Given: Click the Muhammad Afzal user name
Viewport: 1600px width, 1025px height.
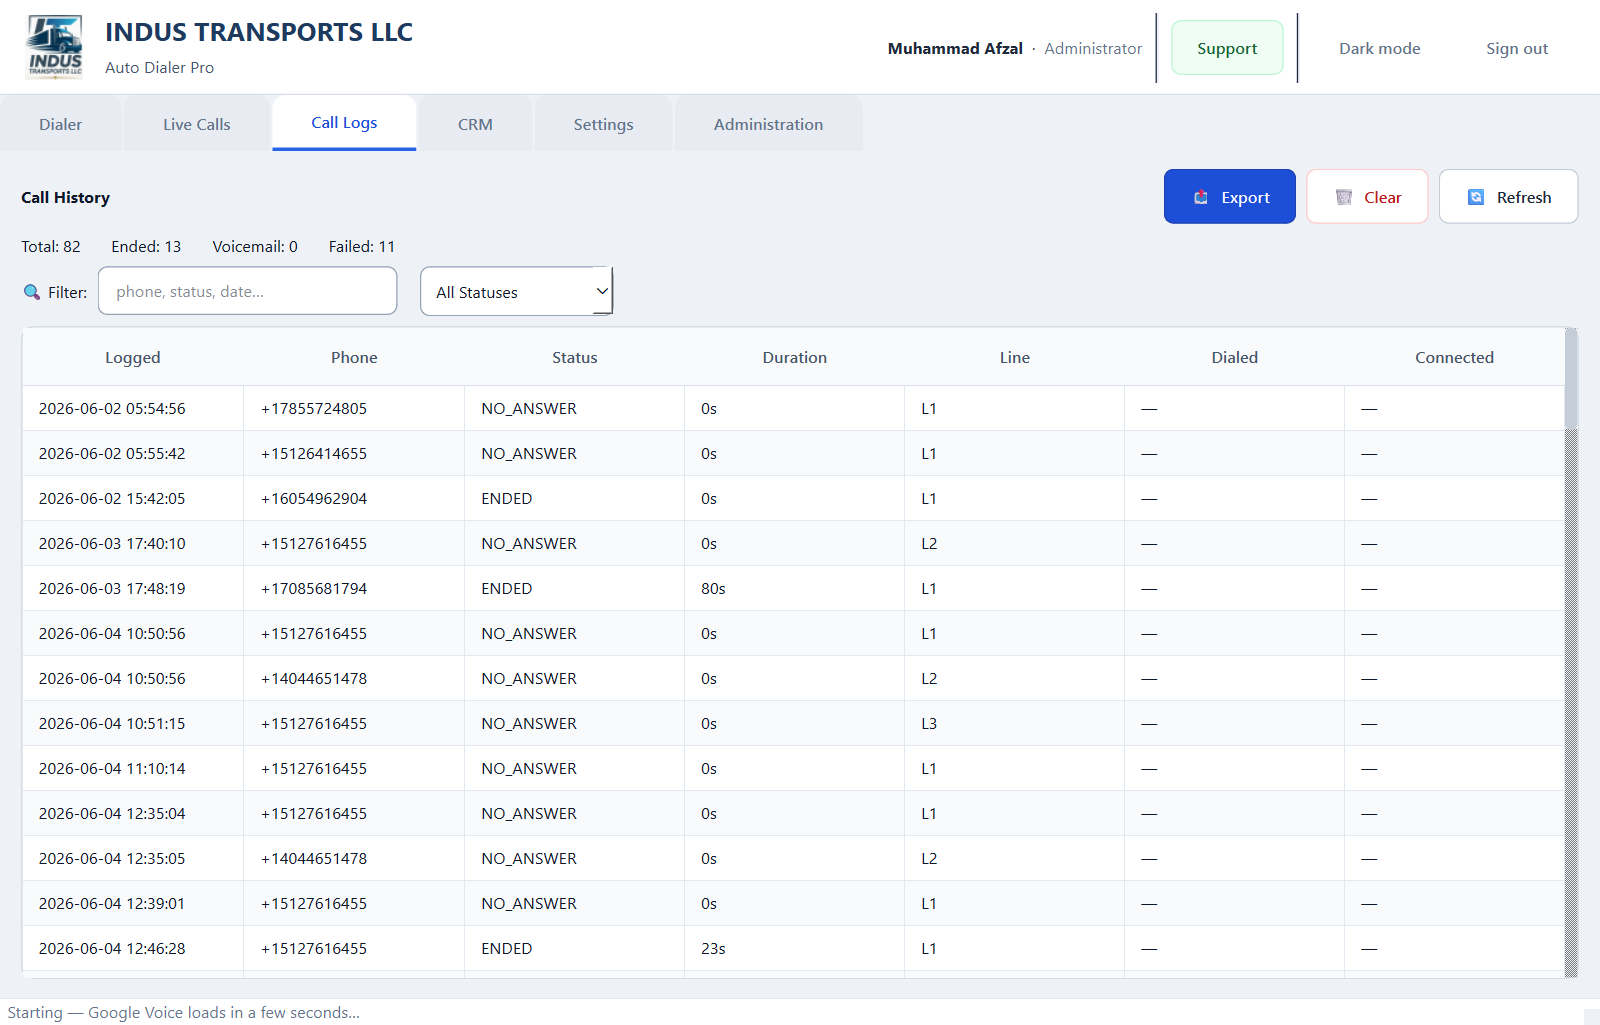Looking at the screenshot, I should 955,48.
